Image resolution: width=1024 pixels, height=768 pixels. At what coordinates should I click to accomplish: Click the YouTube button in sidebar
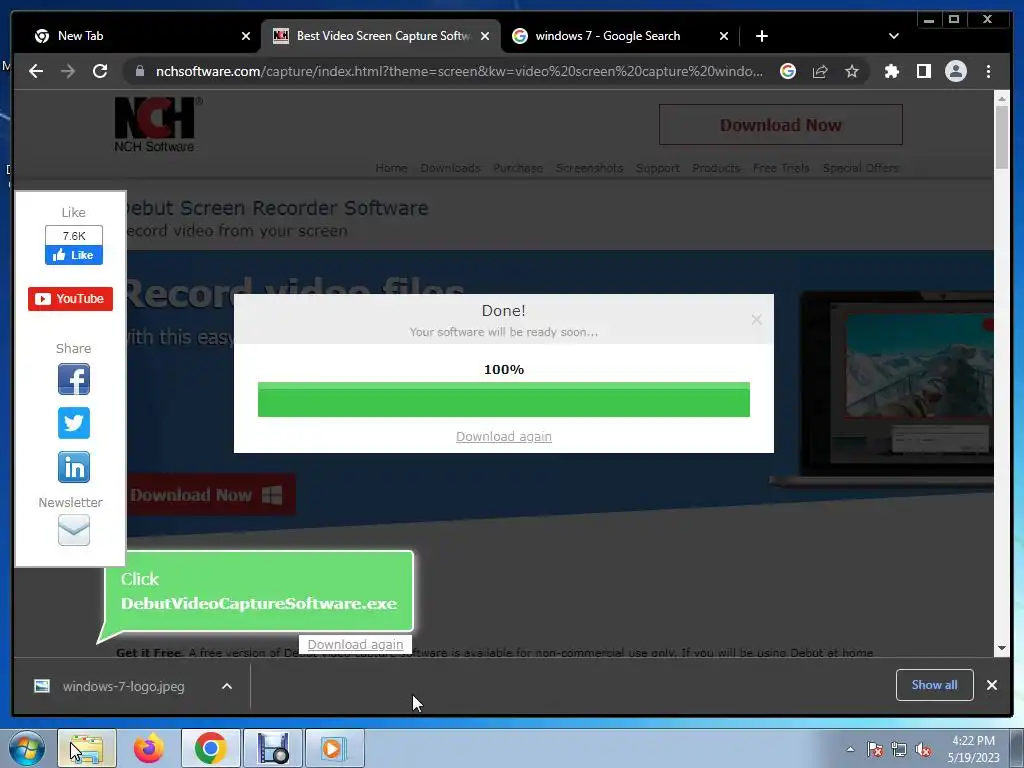(x=71, y=298)
